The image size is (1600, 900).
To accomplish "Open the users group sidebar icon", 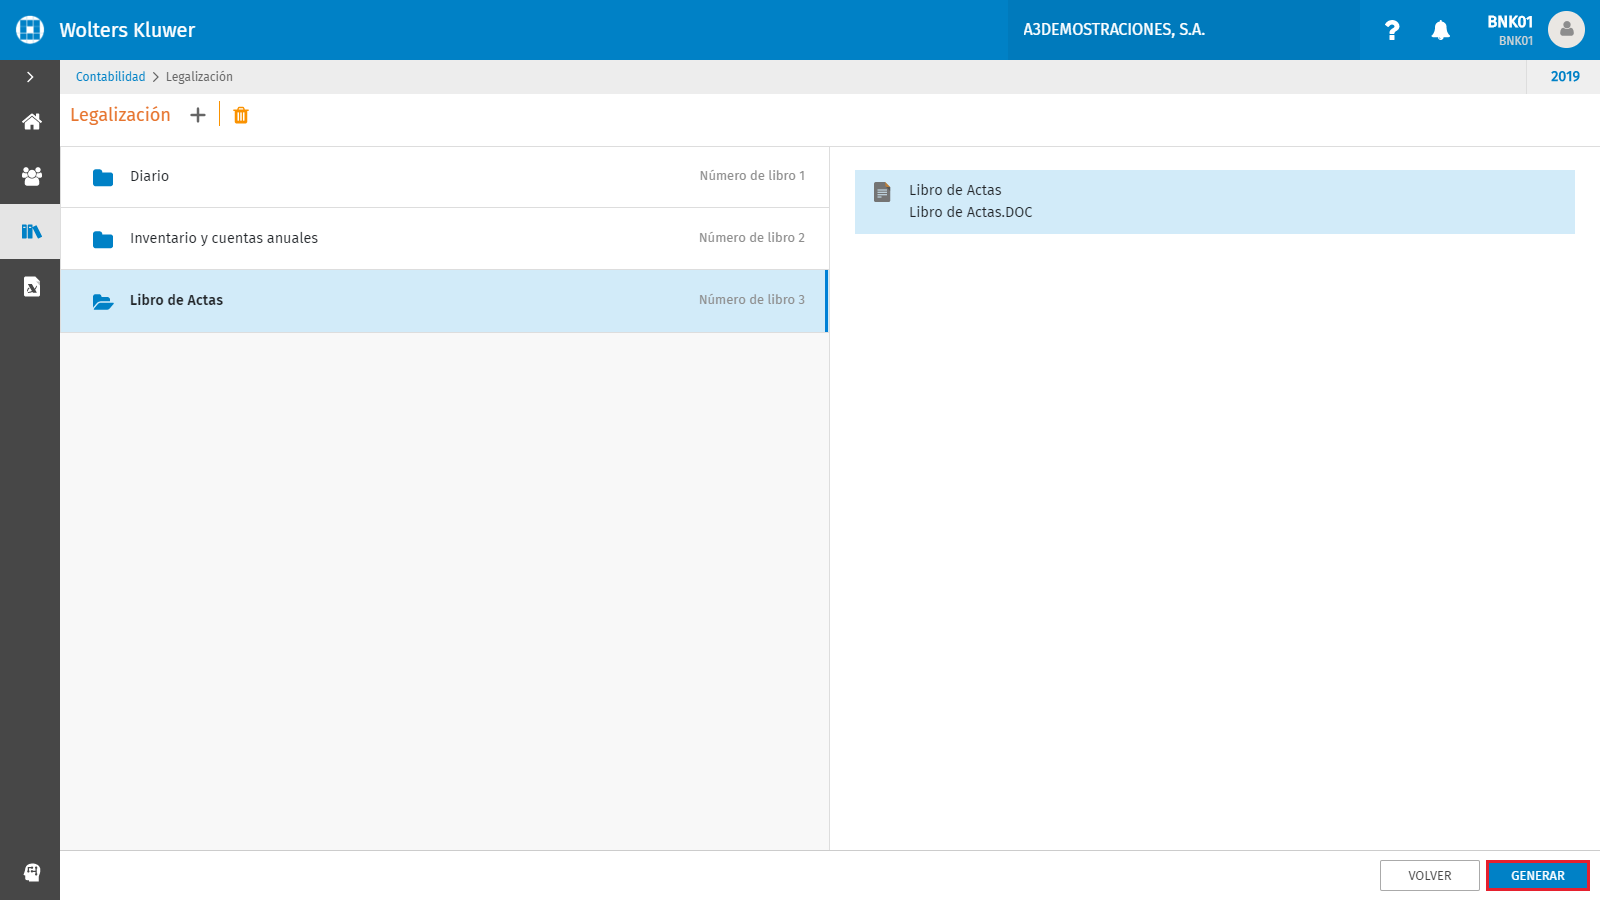I will [x=31, y=176].
